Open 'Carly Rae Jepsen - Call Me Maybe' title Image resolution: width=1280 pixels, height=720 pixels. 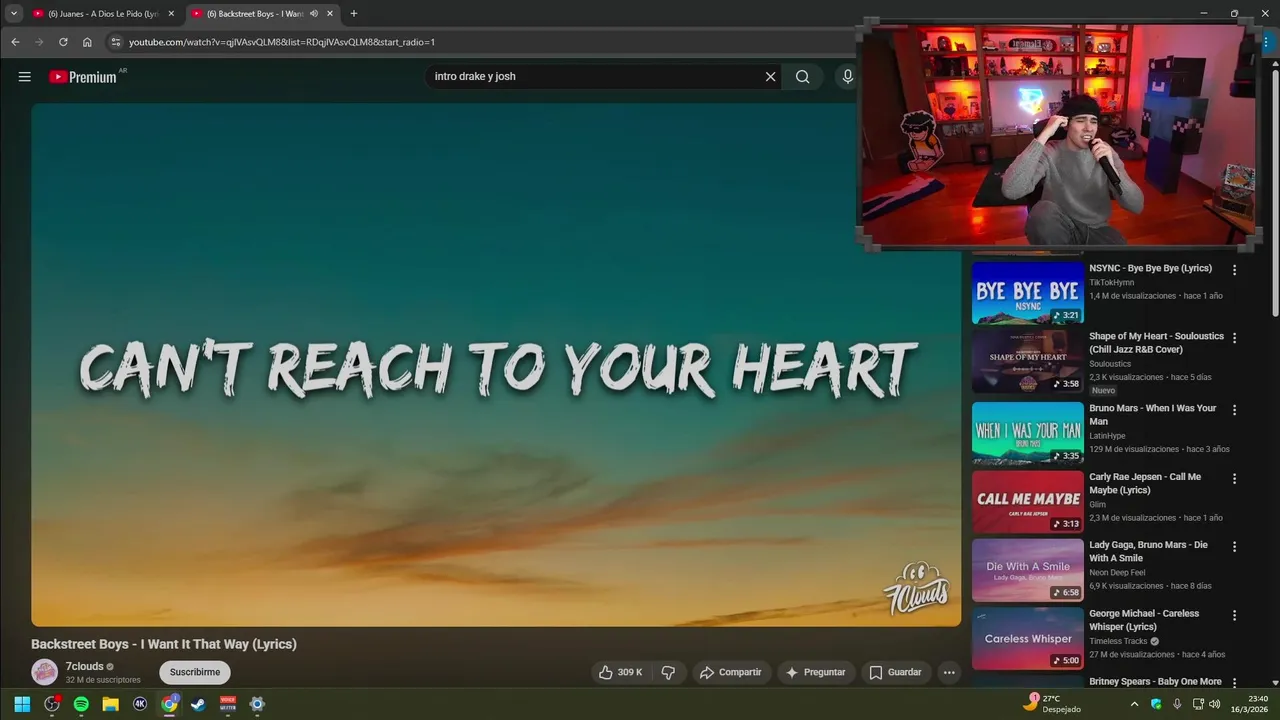click(x=1145, y=483)
